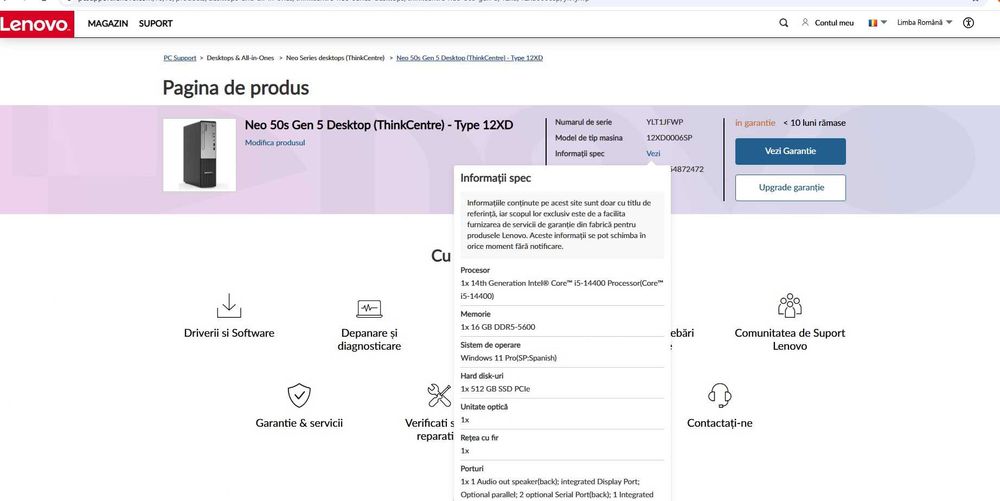Expand the Limba Română language dropdown
Viewport: 1000px width, 501px height.
point(924,22)
